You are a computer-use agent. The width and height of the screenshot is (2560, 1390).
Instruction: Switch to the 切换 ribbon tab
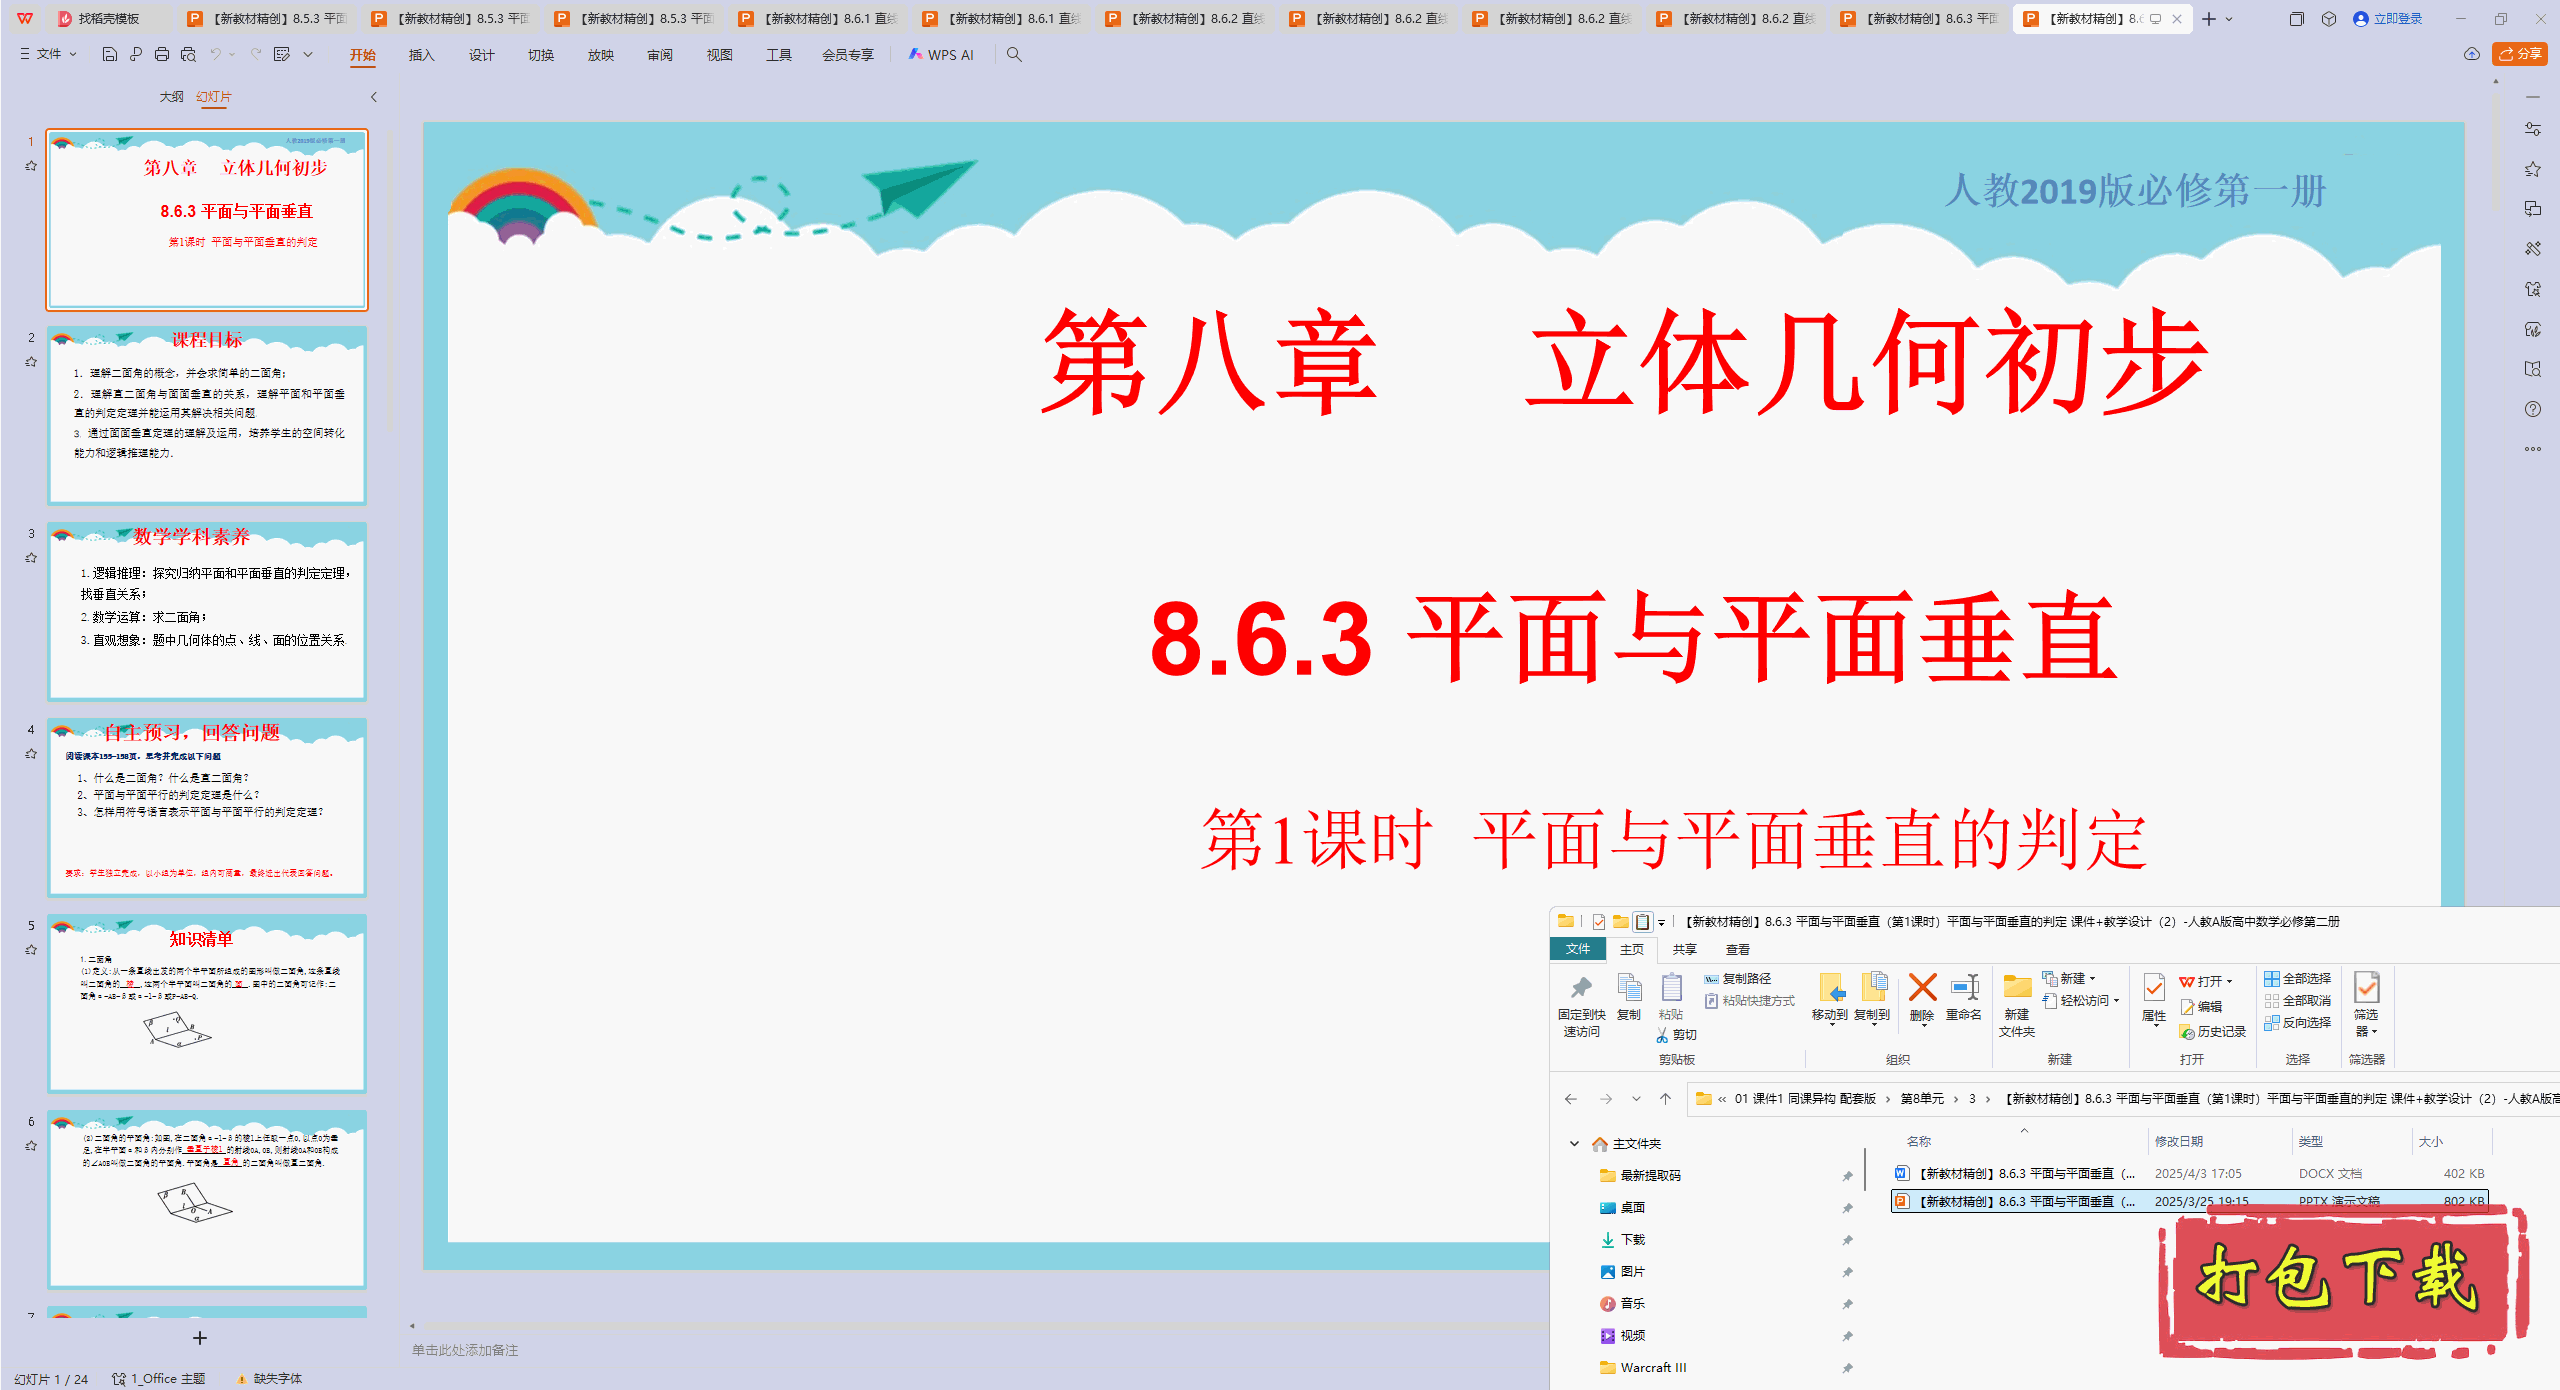(x=540, y=55)
